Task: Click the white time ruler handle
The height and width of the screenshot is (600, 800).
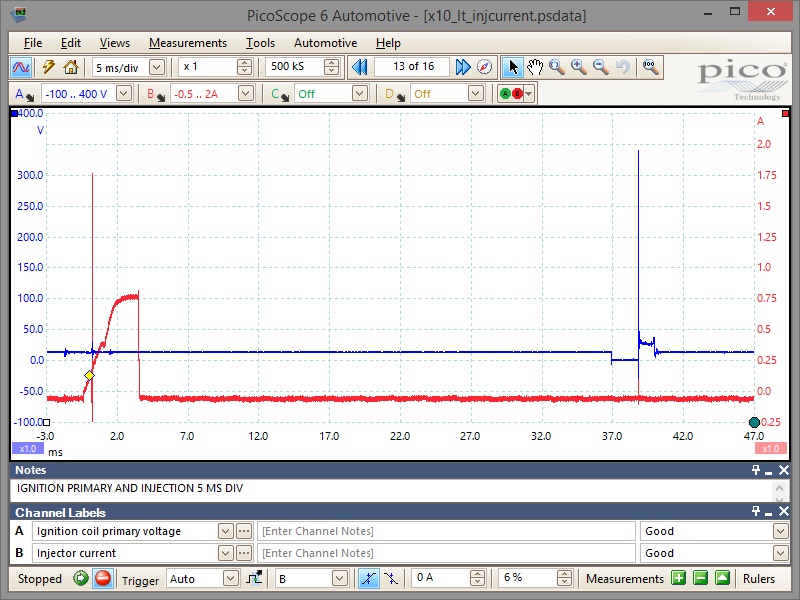Action: 46,422
